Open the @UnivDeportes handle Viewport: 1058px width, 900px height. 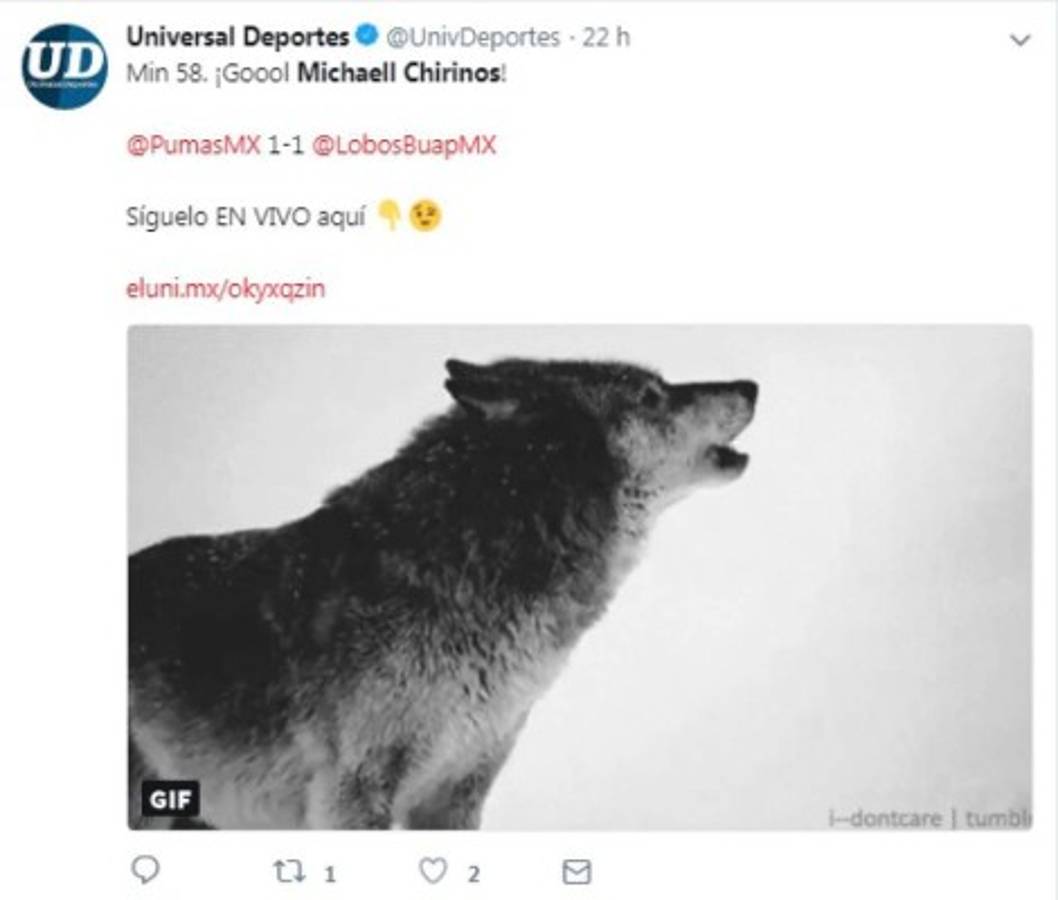tap(473, 37)
